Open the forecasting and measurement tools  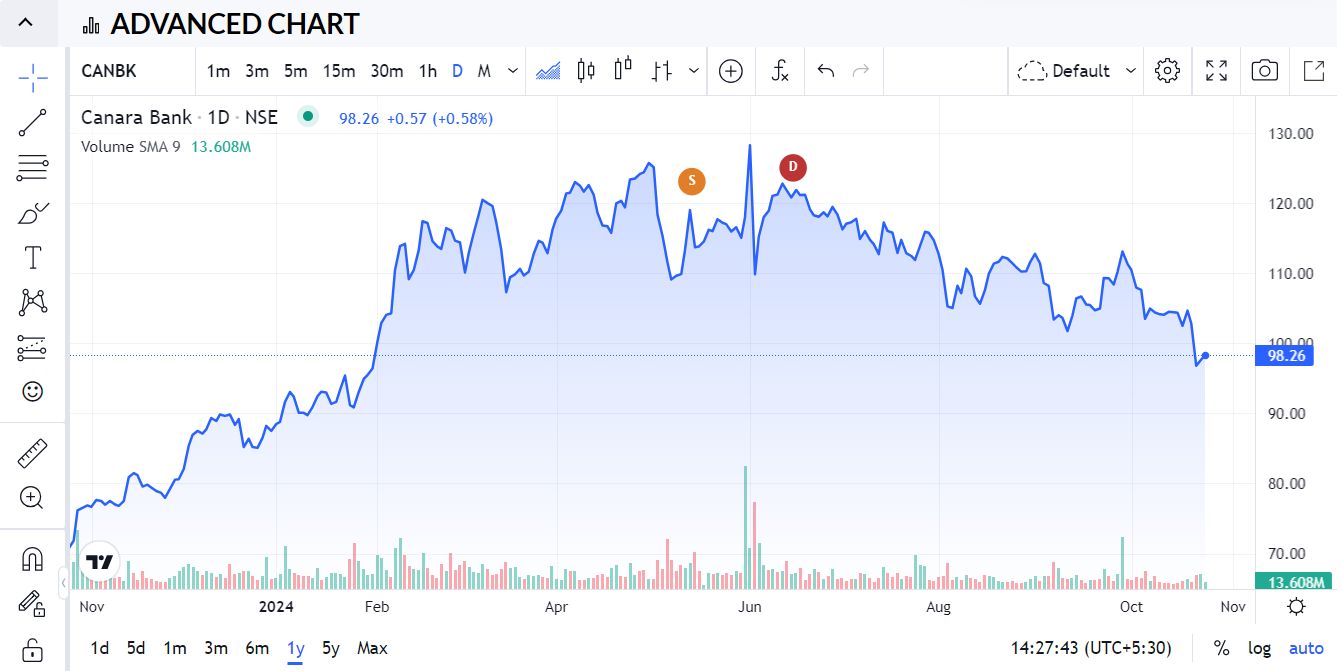pos(32,347)
